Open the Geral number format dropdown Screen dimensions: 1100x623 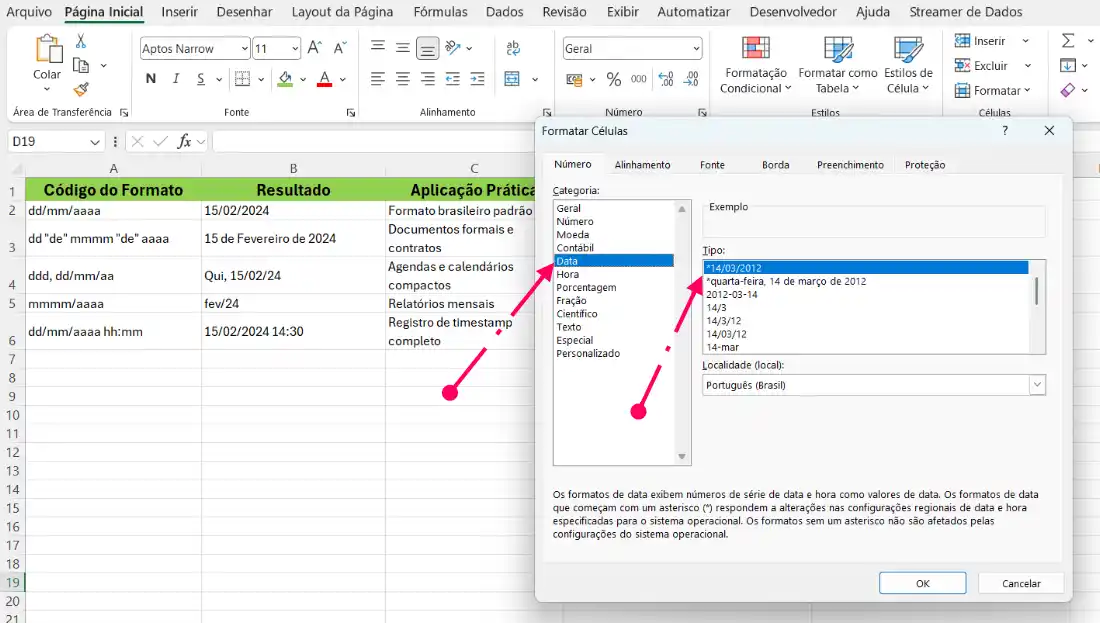632,47
